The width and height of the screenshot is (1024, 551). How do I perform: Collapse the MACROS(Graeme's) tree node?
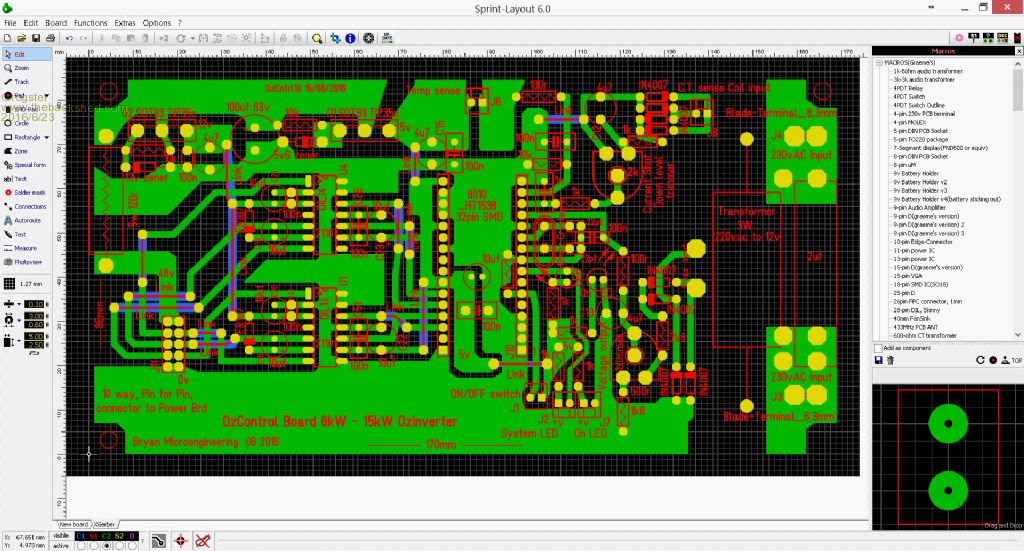click(x=879, y=63)
